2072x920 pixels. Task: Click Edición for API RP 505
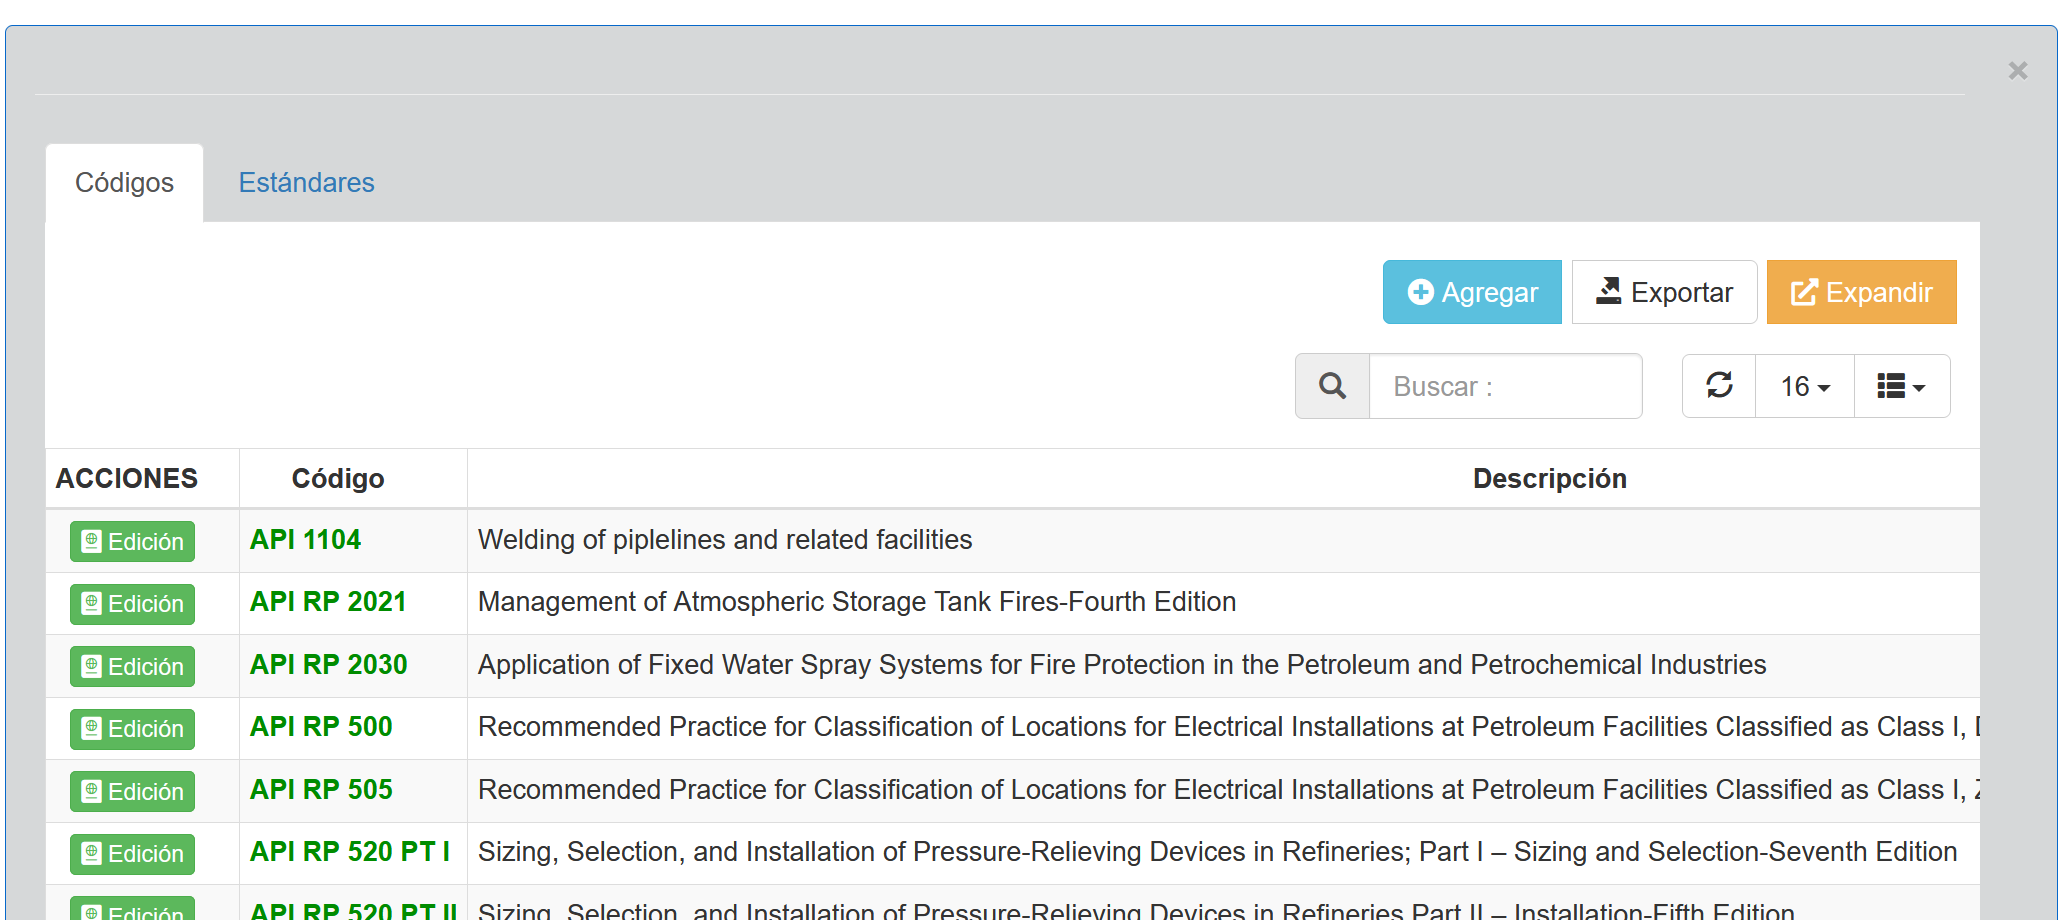click(132, 792)
